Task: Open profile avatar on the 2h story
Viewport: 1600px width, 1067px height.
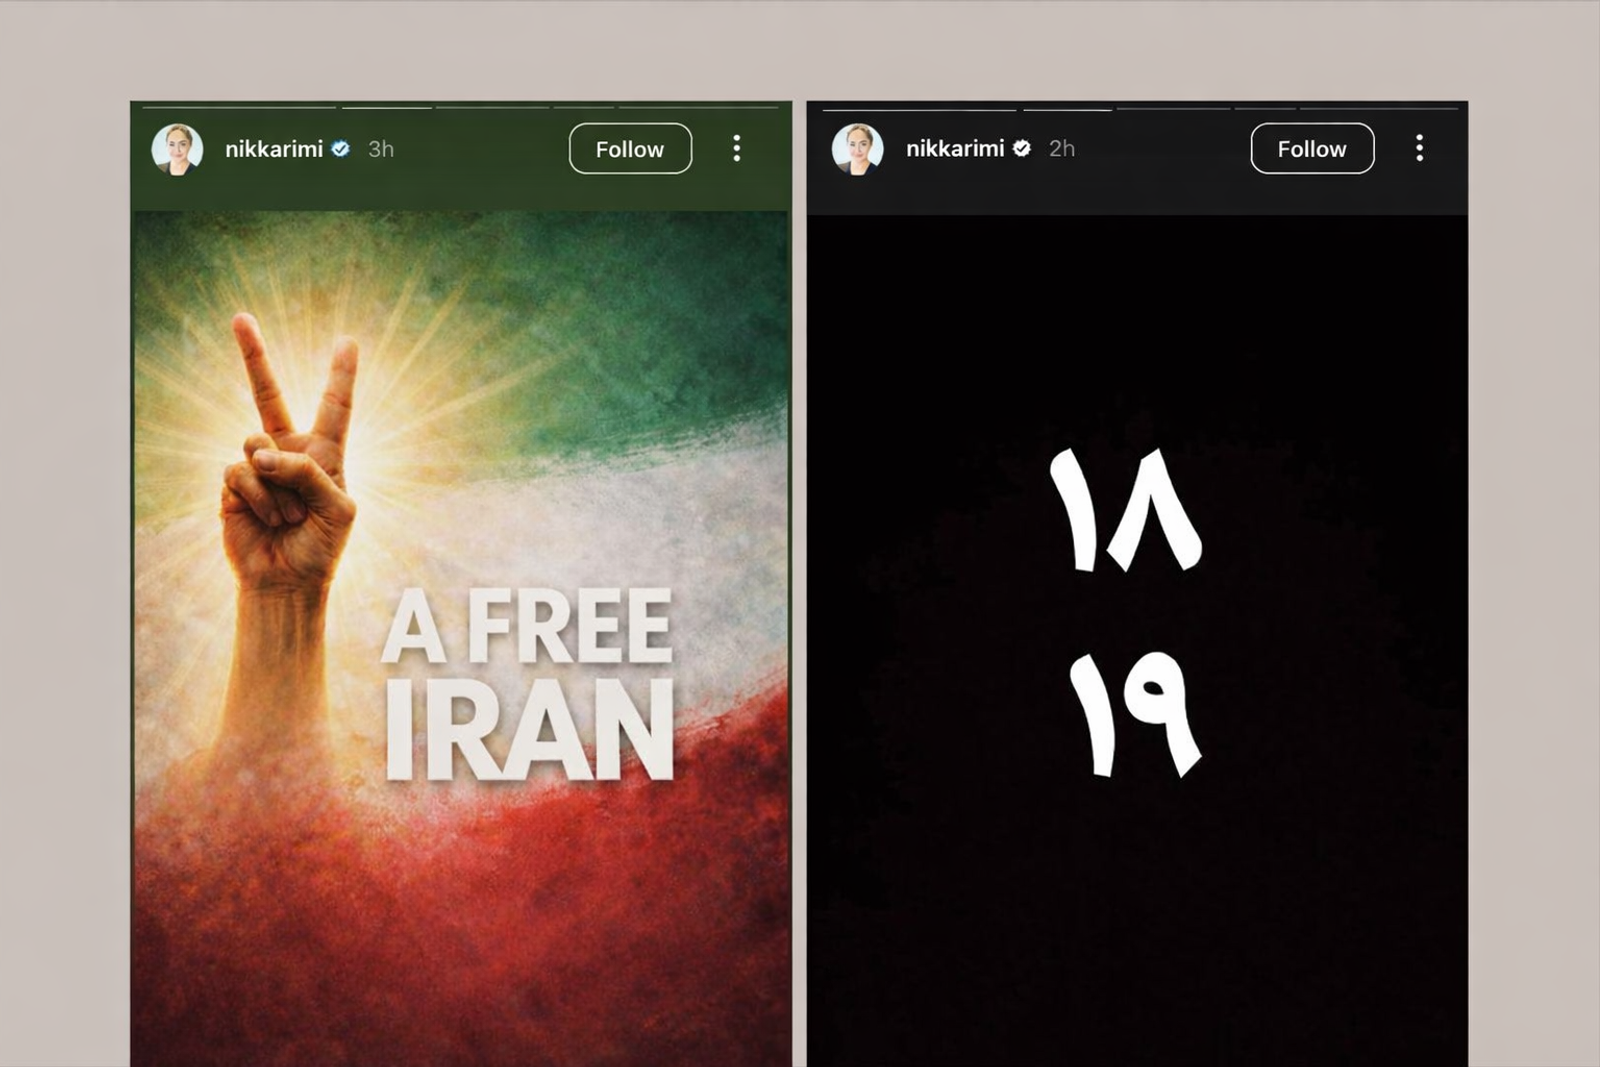Action: tap(858, 149)
